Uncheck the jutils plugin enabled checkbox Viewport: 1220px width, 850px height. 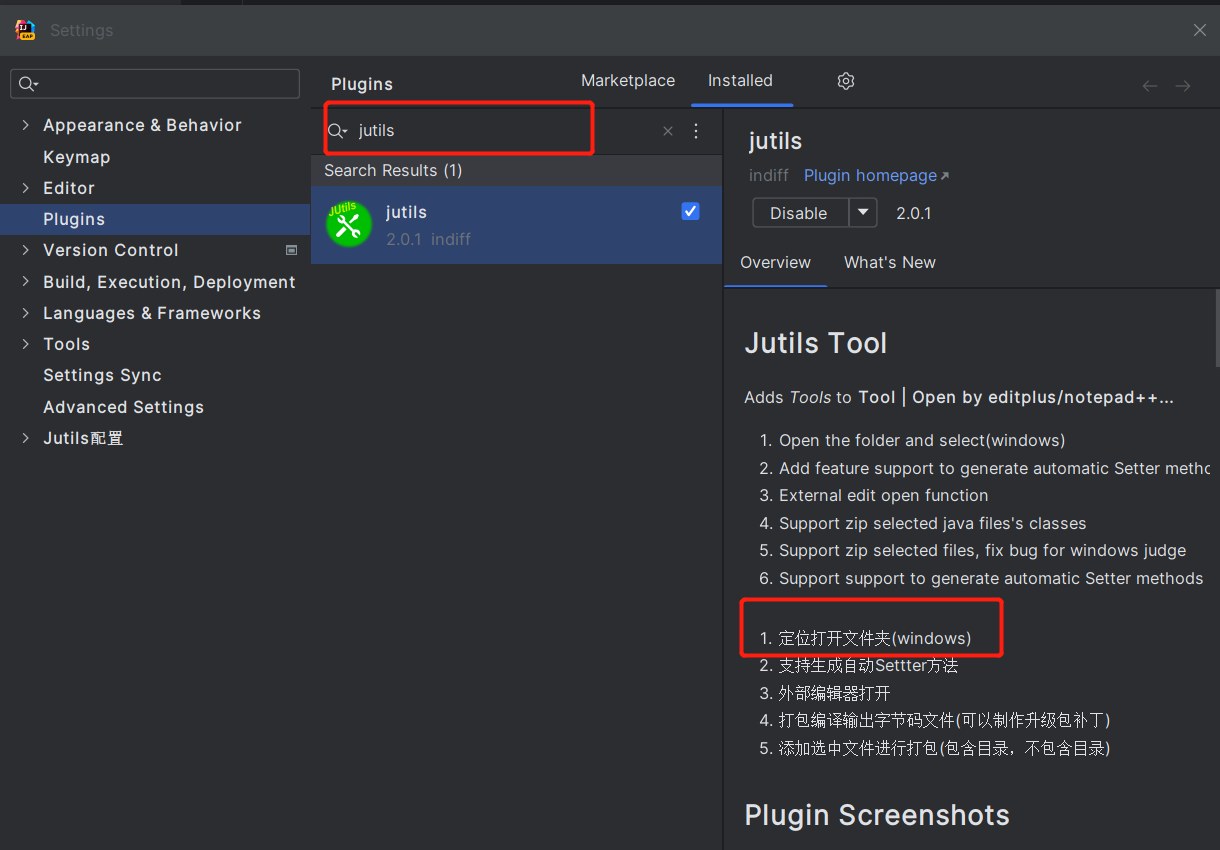[x=690, y=211]
